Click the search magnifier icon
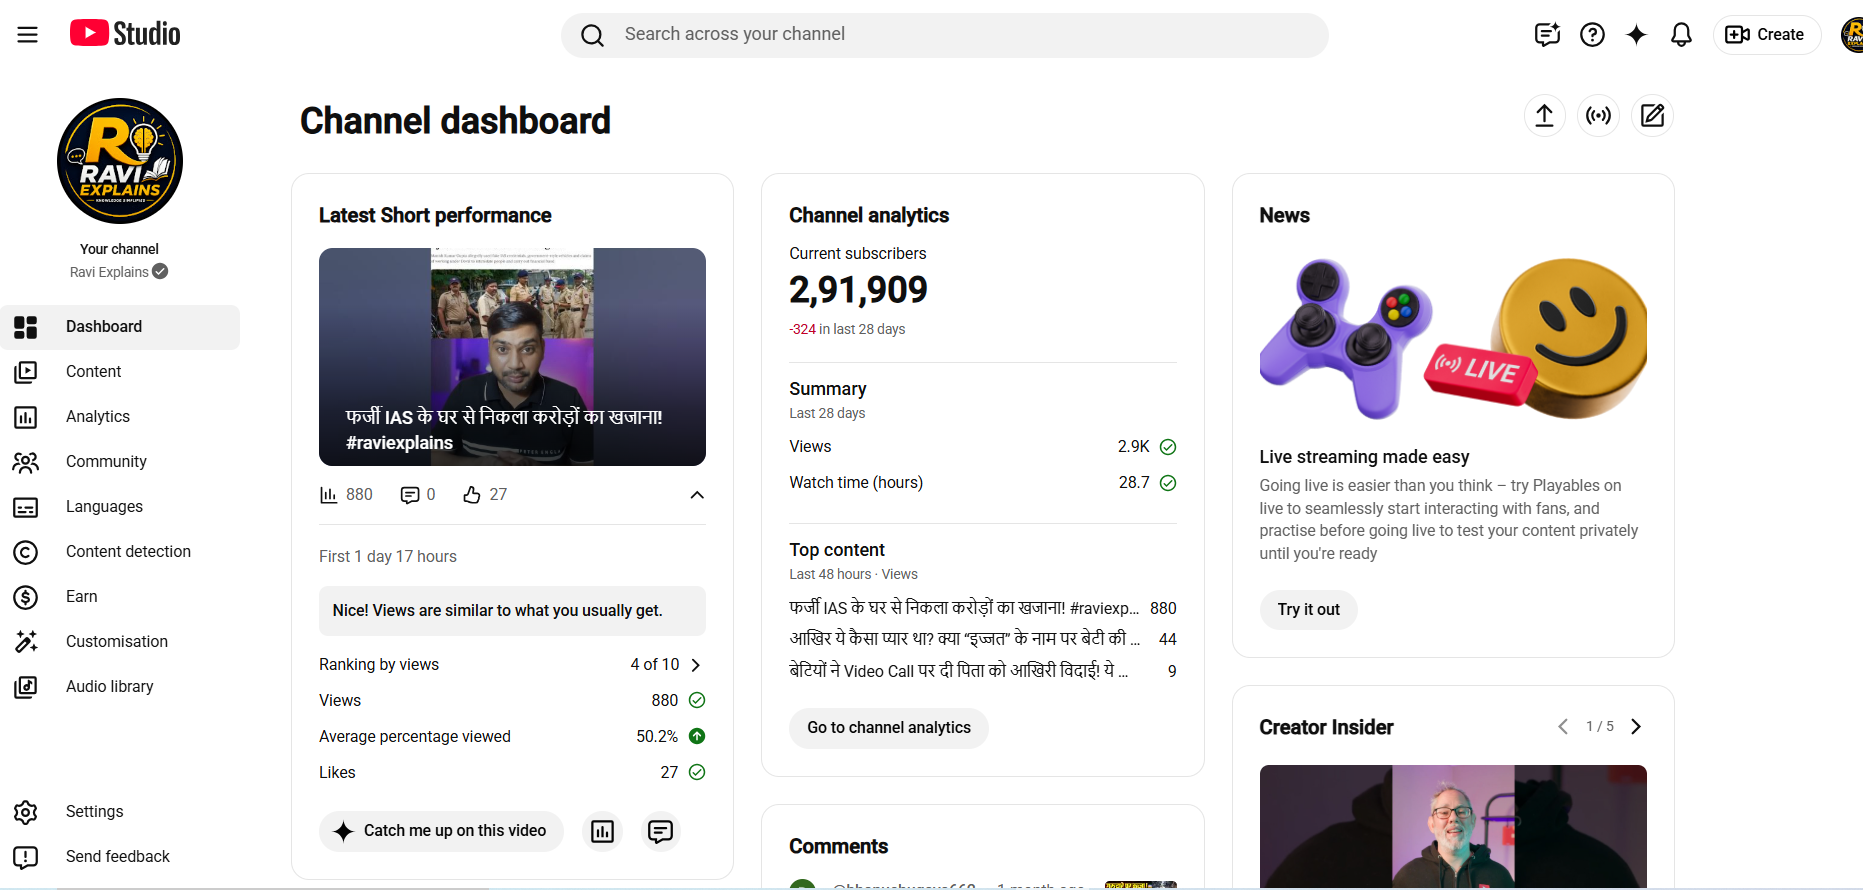This screenshot has height=890, width=1863. tap(593, 36)
